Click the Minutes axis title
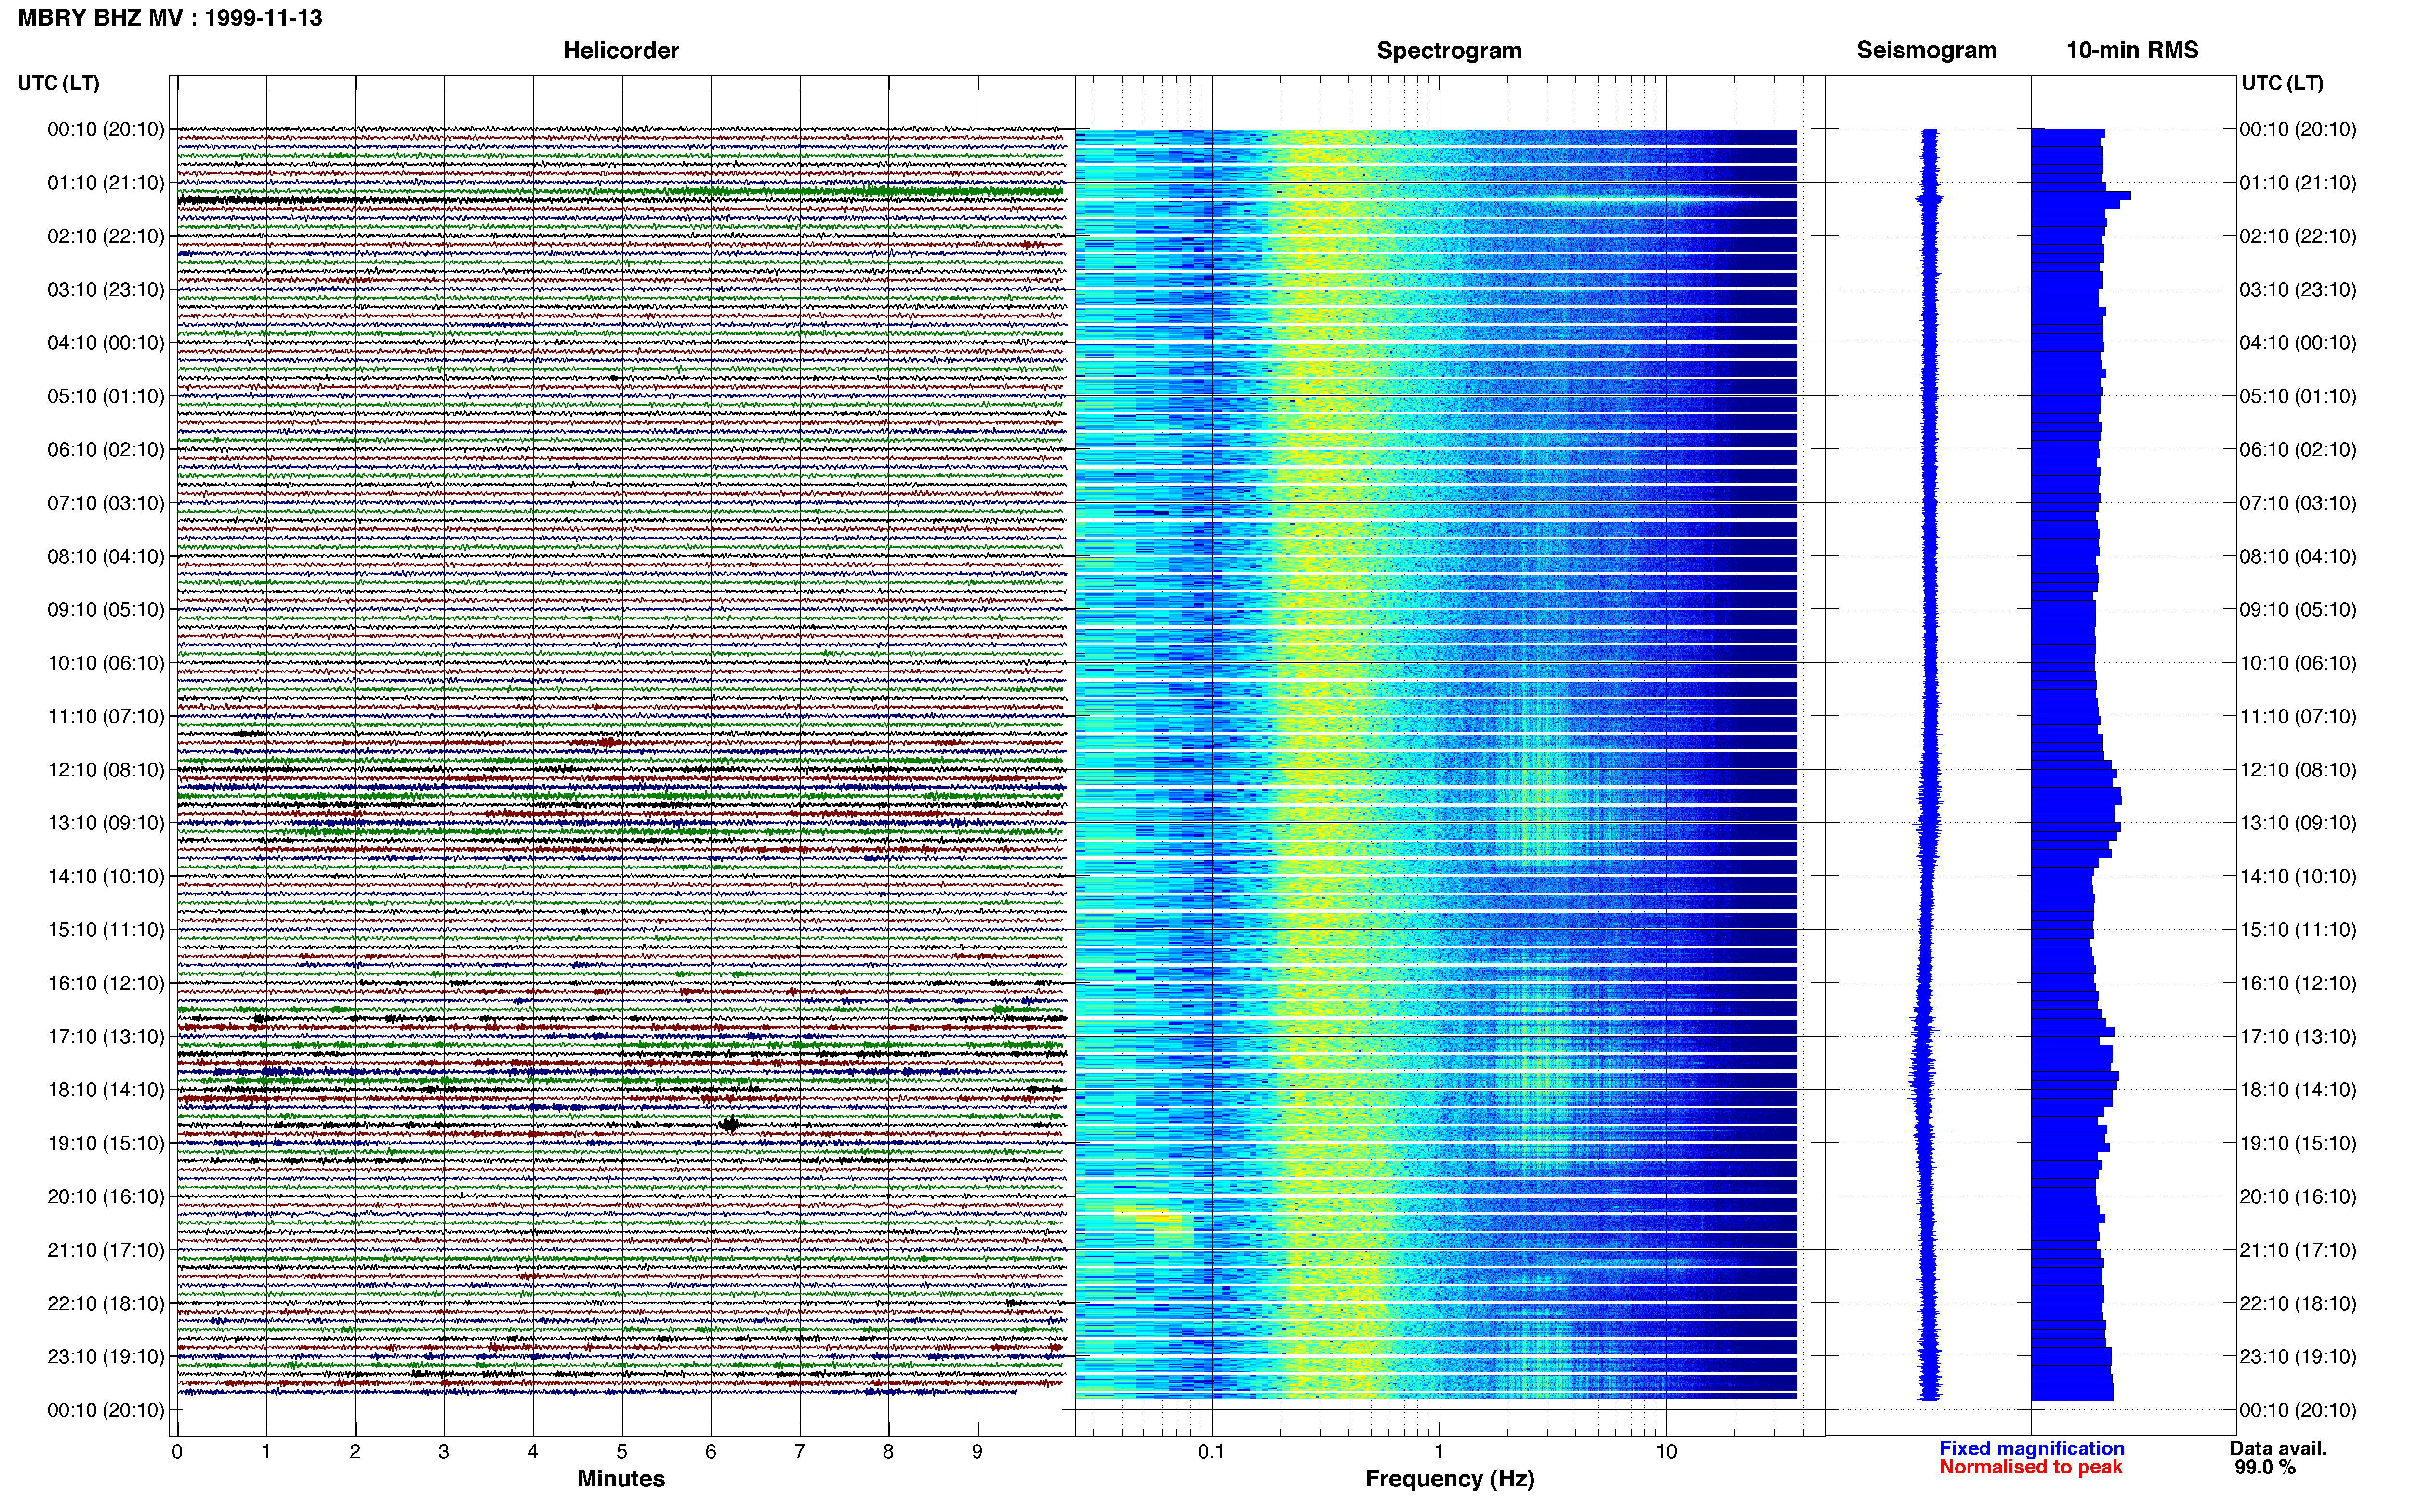 tap(621, 1478)
